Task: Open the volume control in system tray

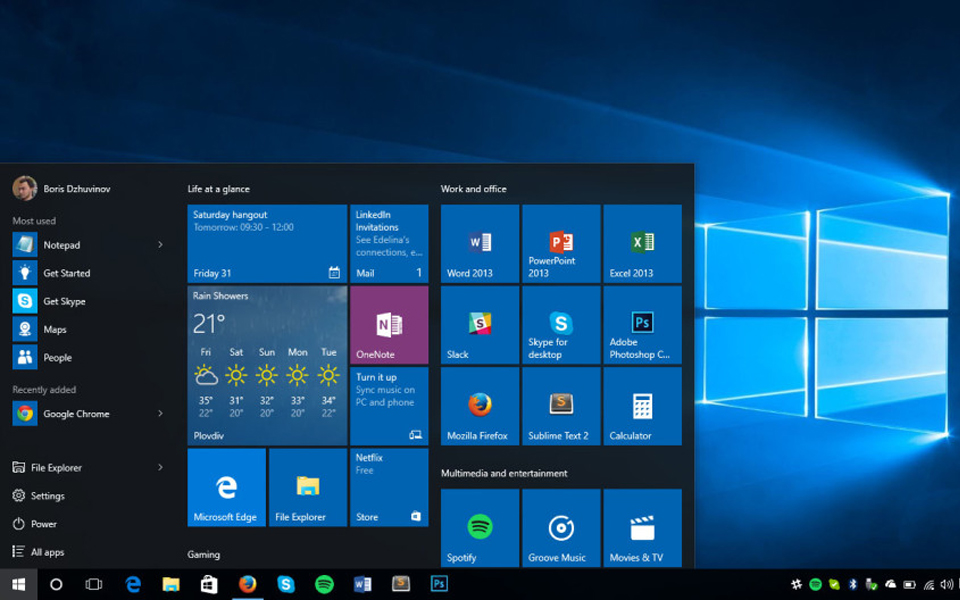Action: pos(946,584)
